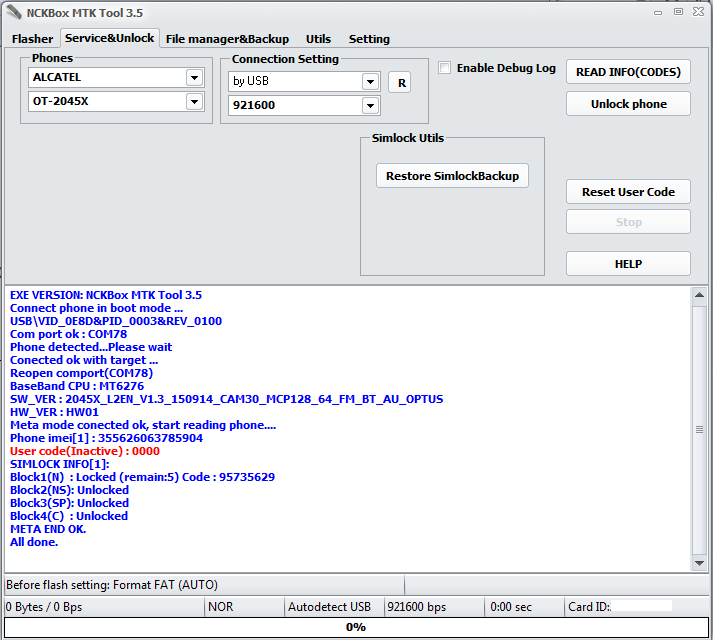Minimize the NCKBox window

click(x=659, y=11)
